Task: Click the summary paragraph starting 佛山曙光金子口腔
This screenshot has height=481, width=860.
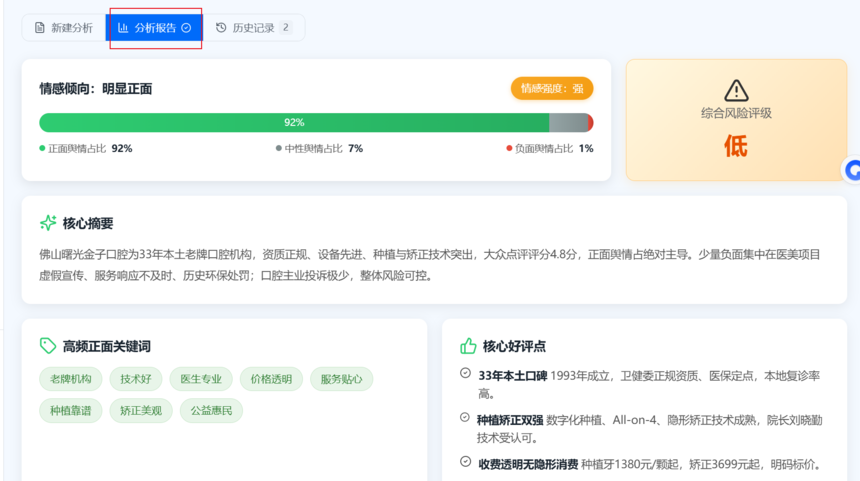Action: (x=430, y=265)
